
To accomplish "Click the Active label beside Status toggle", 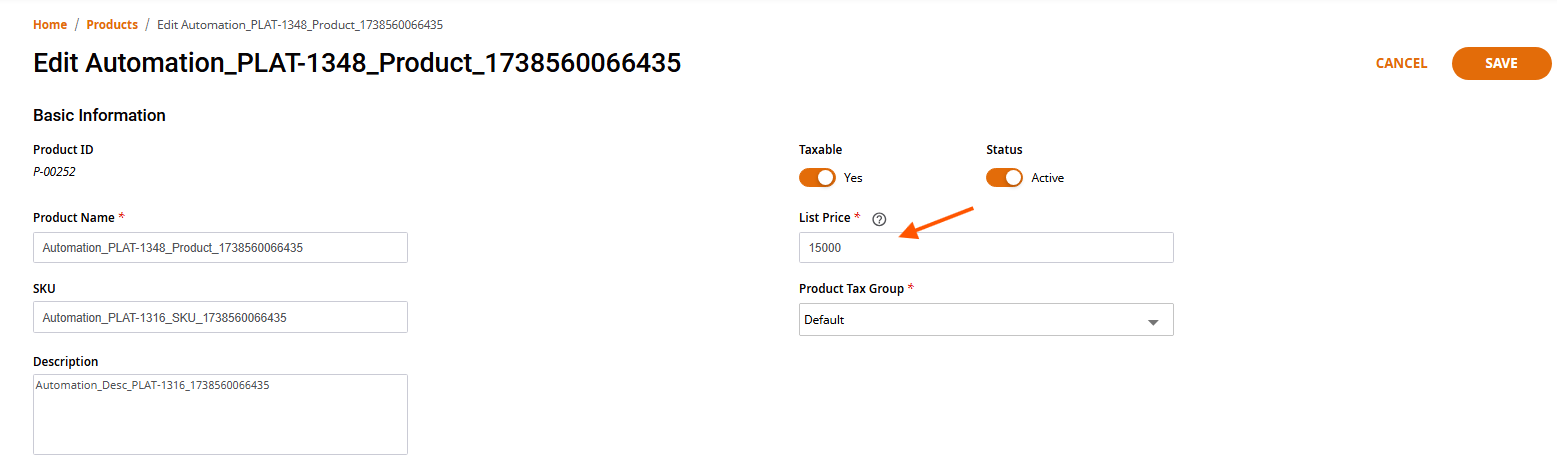I will tap(1048, 178).
